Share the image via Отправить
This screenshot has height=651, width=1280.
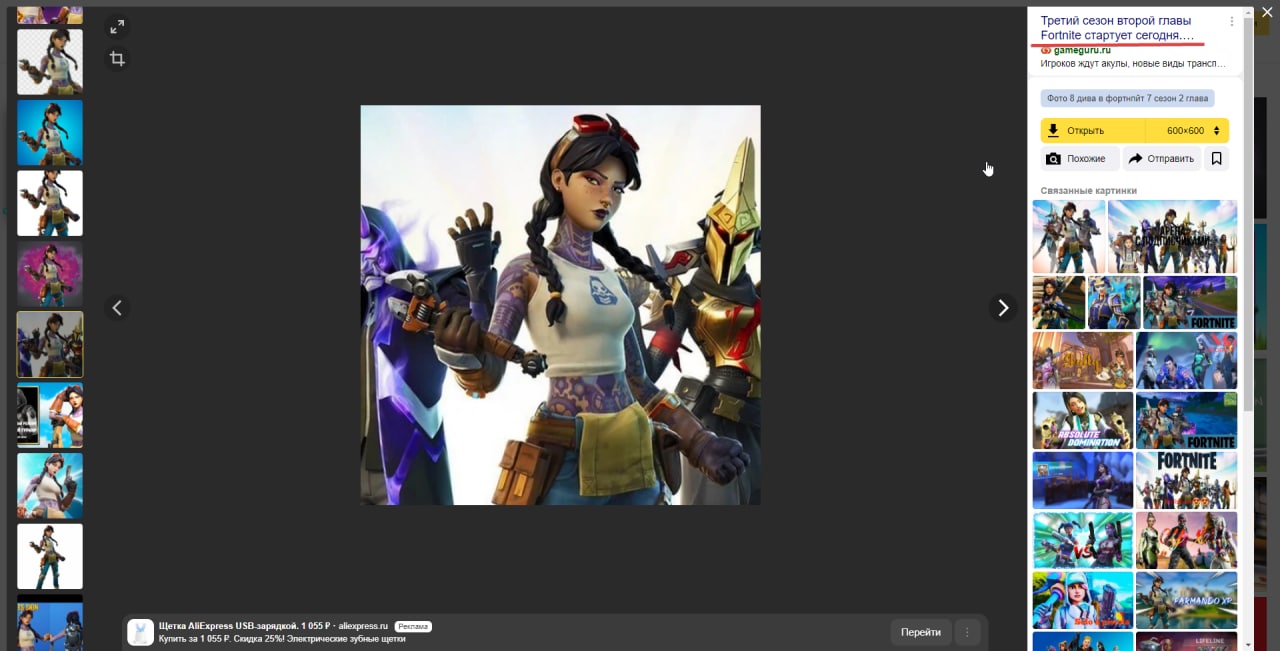[1162, 159]
